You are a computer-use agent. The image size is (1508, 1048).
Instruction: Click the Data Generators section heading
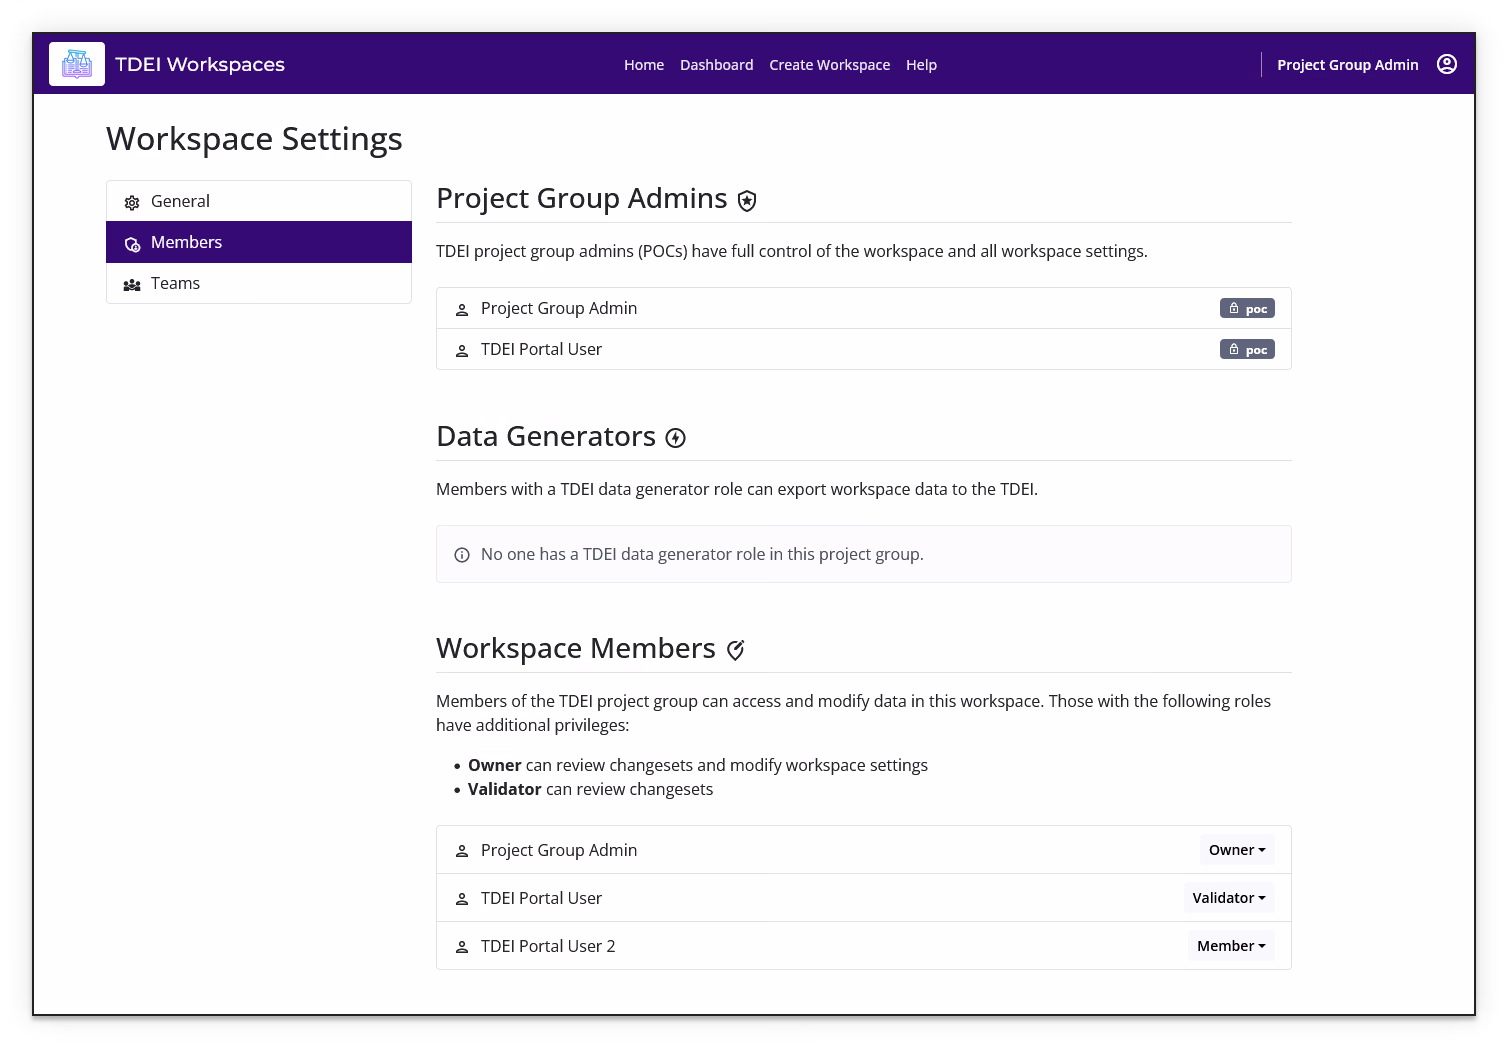tap(546, 437)
